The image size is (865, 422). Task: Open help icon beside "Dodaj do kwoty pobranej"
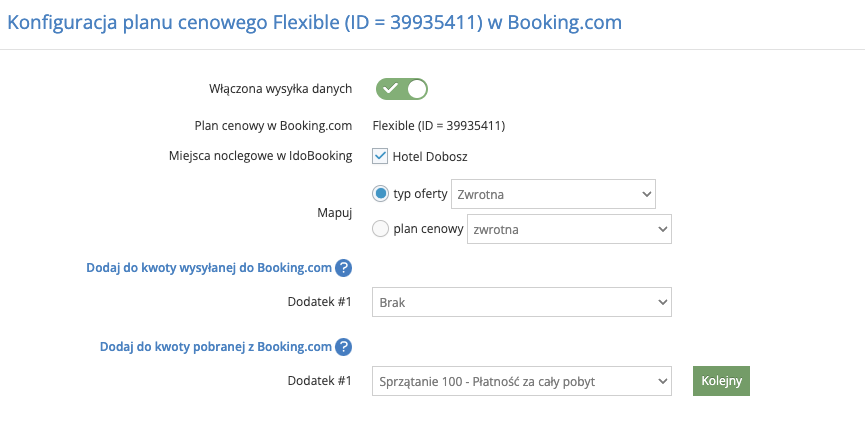pyautogui.click(x=343, y=347)
